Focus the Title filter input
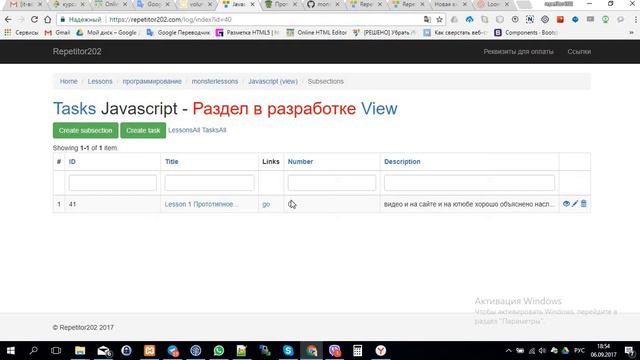Viewport: 640px width, 360px height. pyautogui.click(x=209, y=183)
